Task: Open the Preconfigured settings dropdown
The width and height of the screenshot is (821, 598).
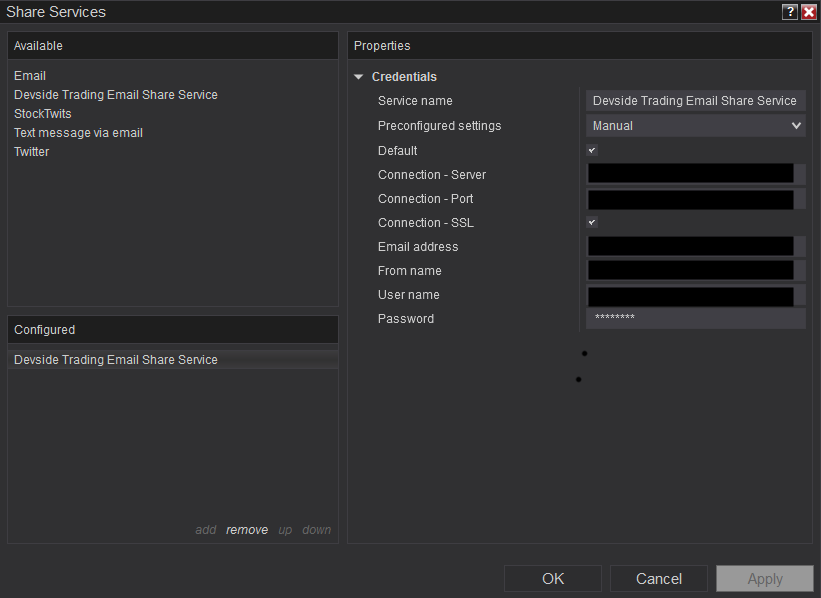Action: [x=695, y=126]
